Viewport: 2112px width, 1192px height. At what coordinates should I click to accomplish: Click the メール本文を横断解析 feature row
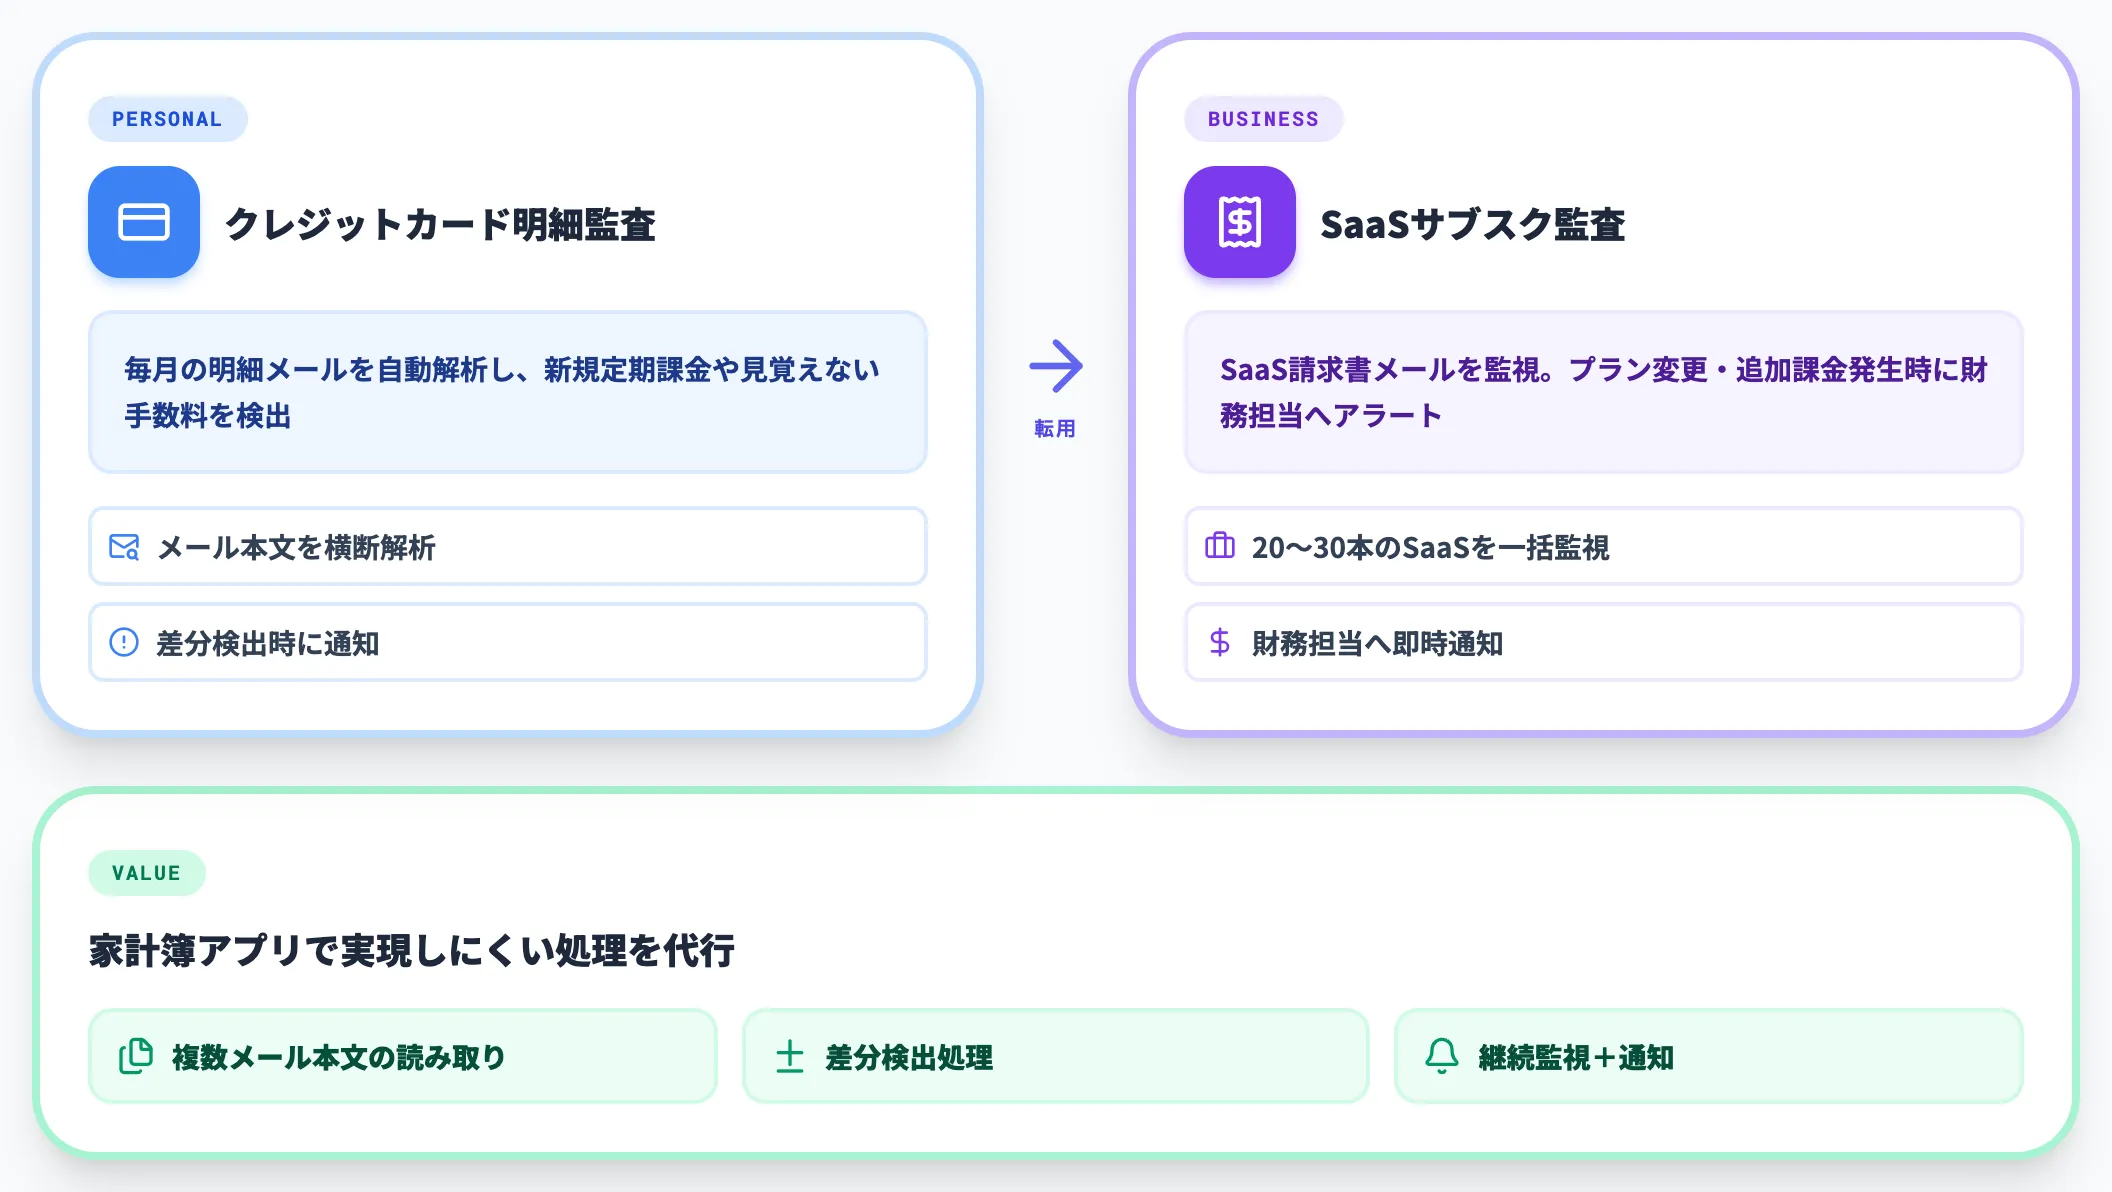tap(508, 546)
